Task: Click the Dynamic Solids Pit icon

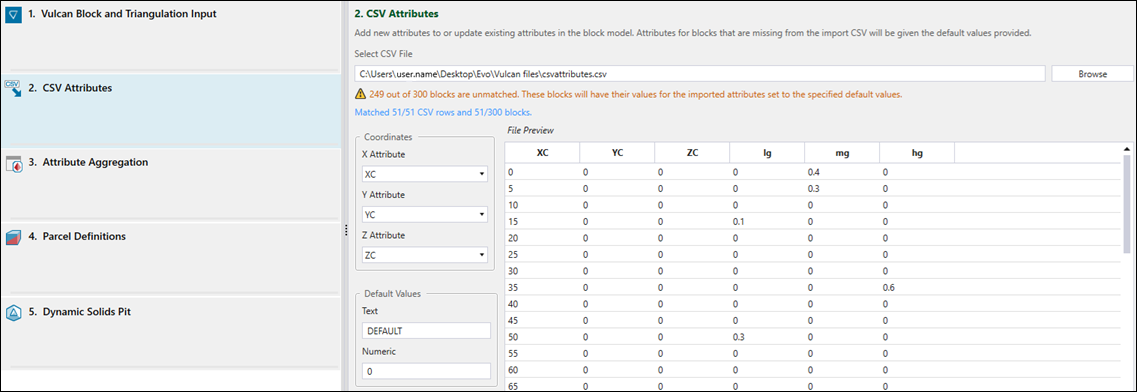Action: point(14,313)
